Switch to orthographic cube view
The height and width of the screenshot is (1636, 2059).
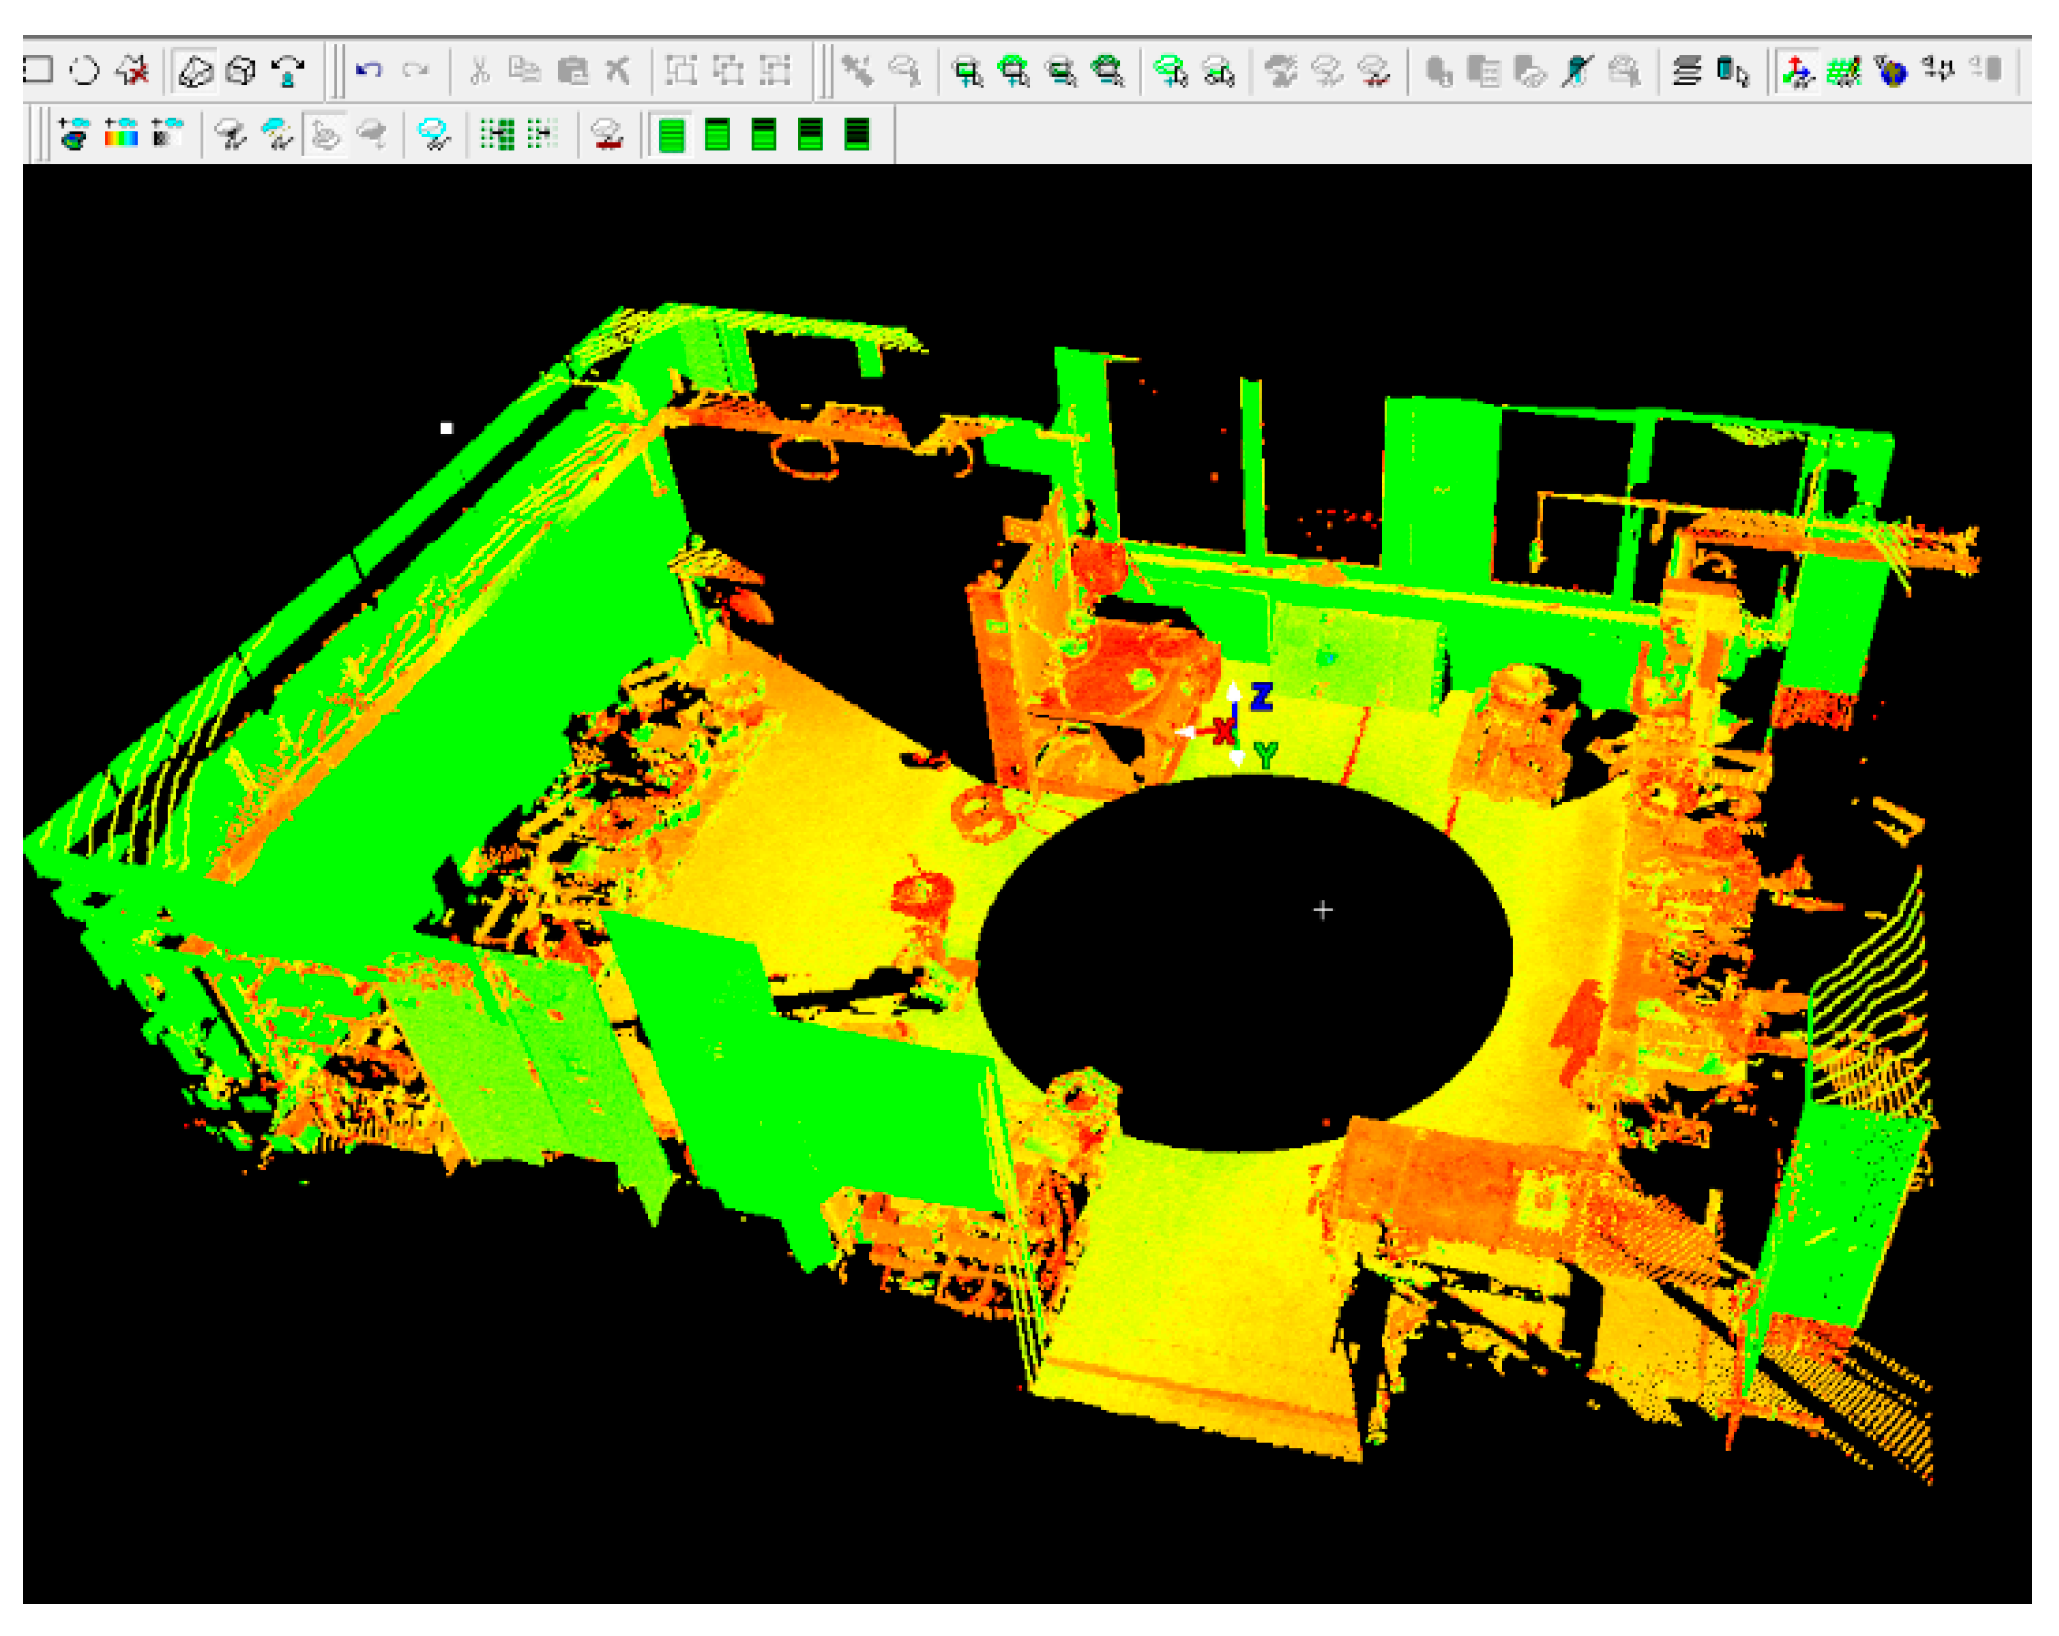pyautogui.click(x=241, y=71)
